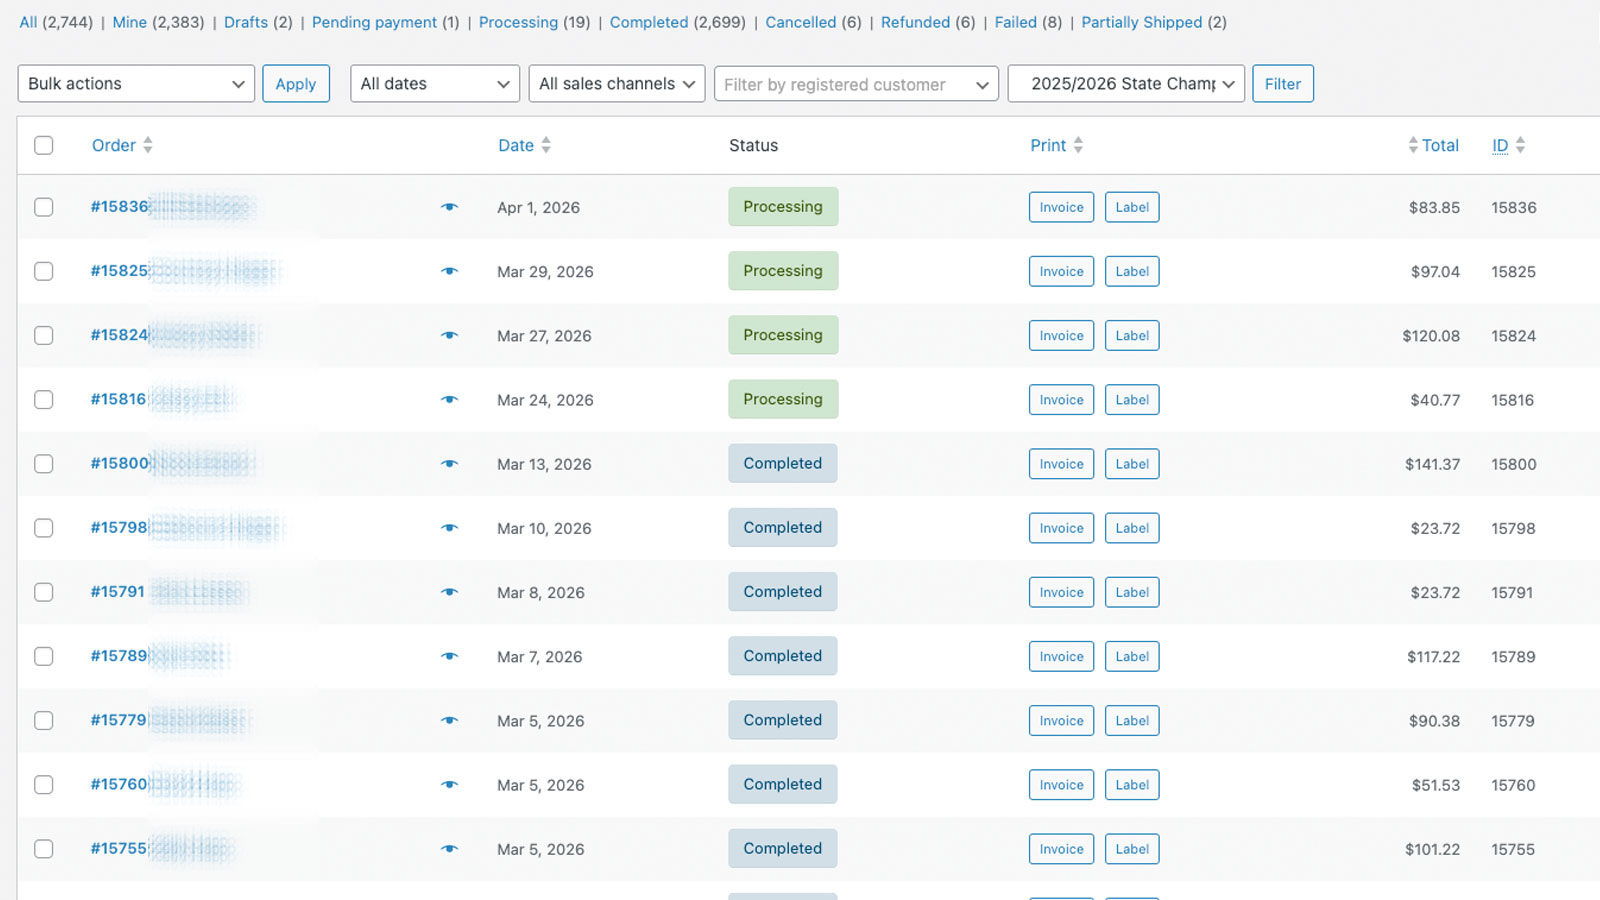Sort orders using the Order column sort arrows

click(x=148, y=145)
